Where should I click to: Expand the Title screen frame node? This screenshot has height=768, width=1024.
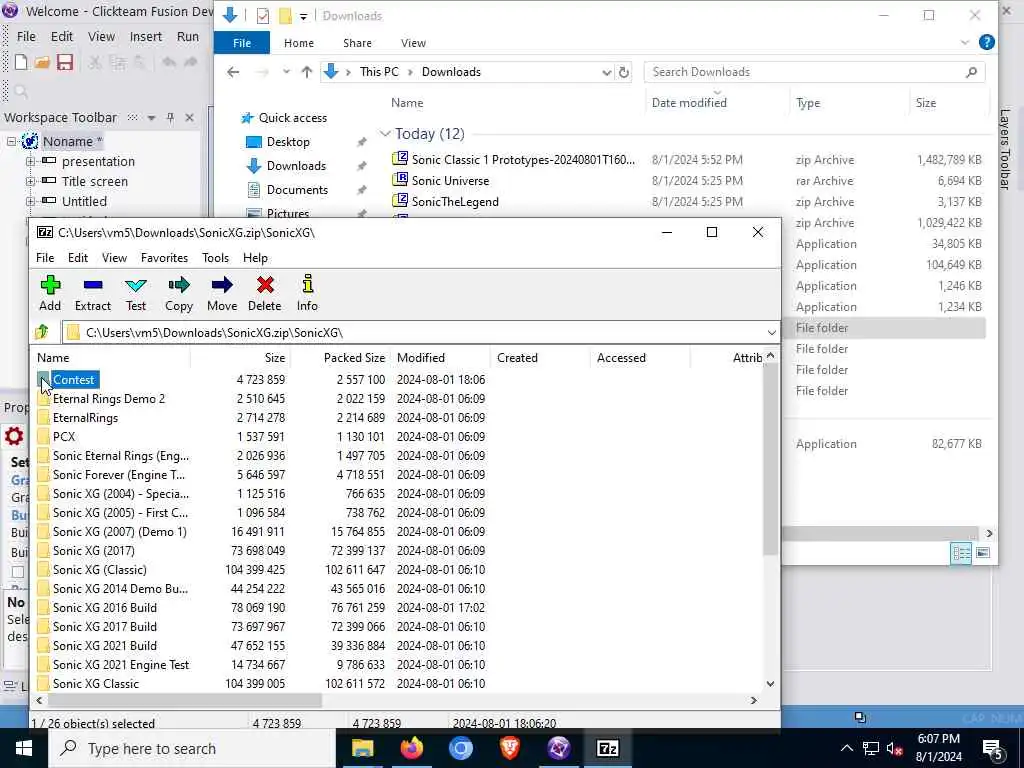pos(31,182)
